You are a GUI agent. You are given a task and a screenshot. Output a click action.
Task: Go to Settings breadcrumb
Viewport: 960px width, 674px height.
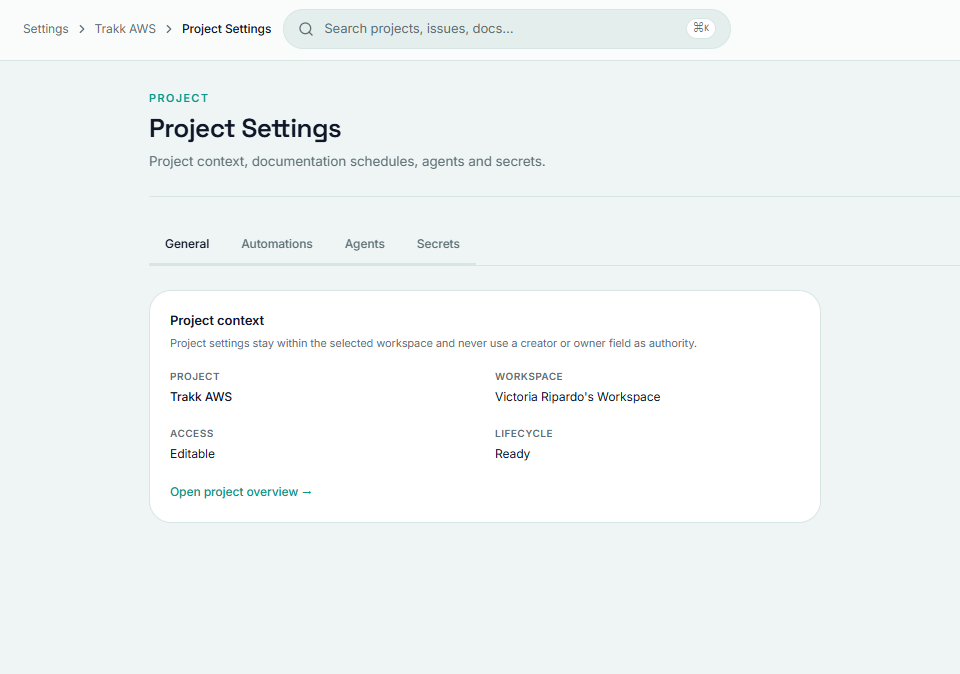pyautogui.click(x=46, y=29)
